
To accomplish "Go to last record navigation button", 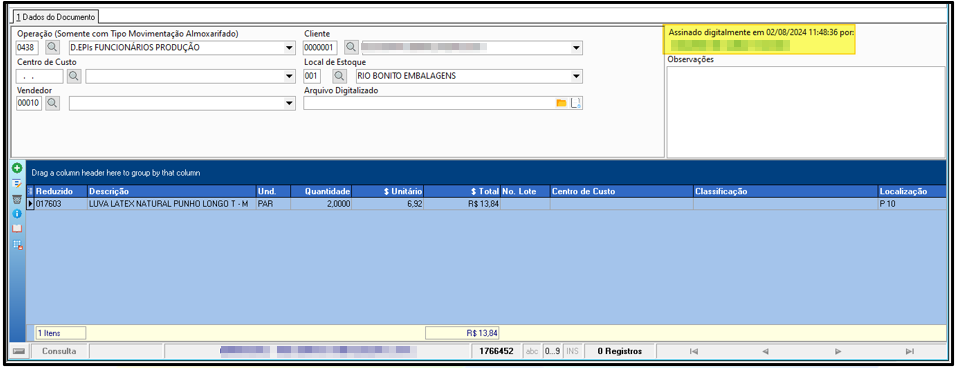I will [x=910, y=352].
